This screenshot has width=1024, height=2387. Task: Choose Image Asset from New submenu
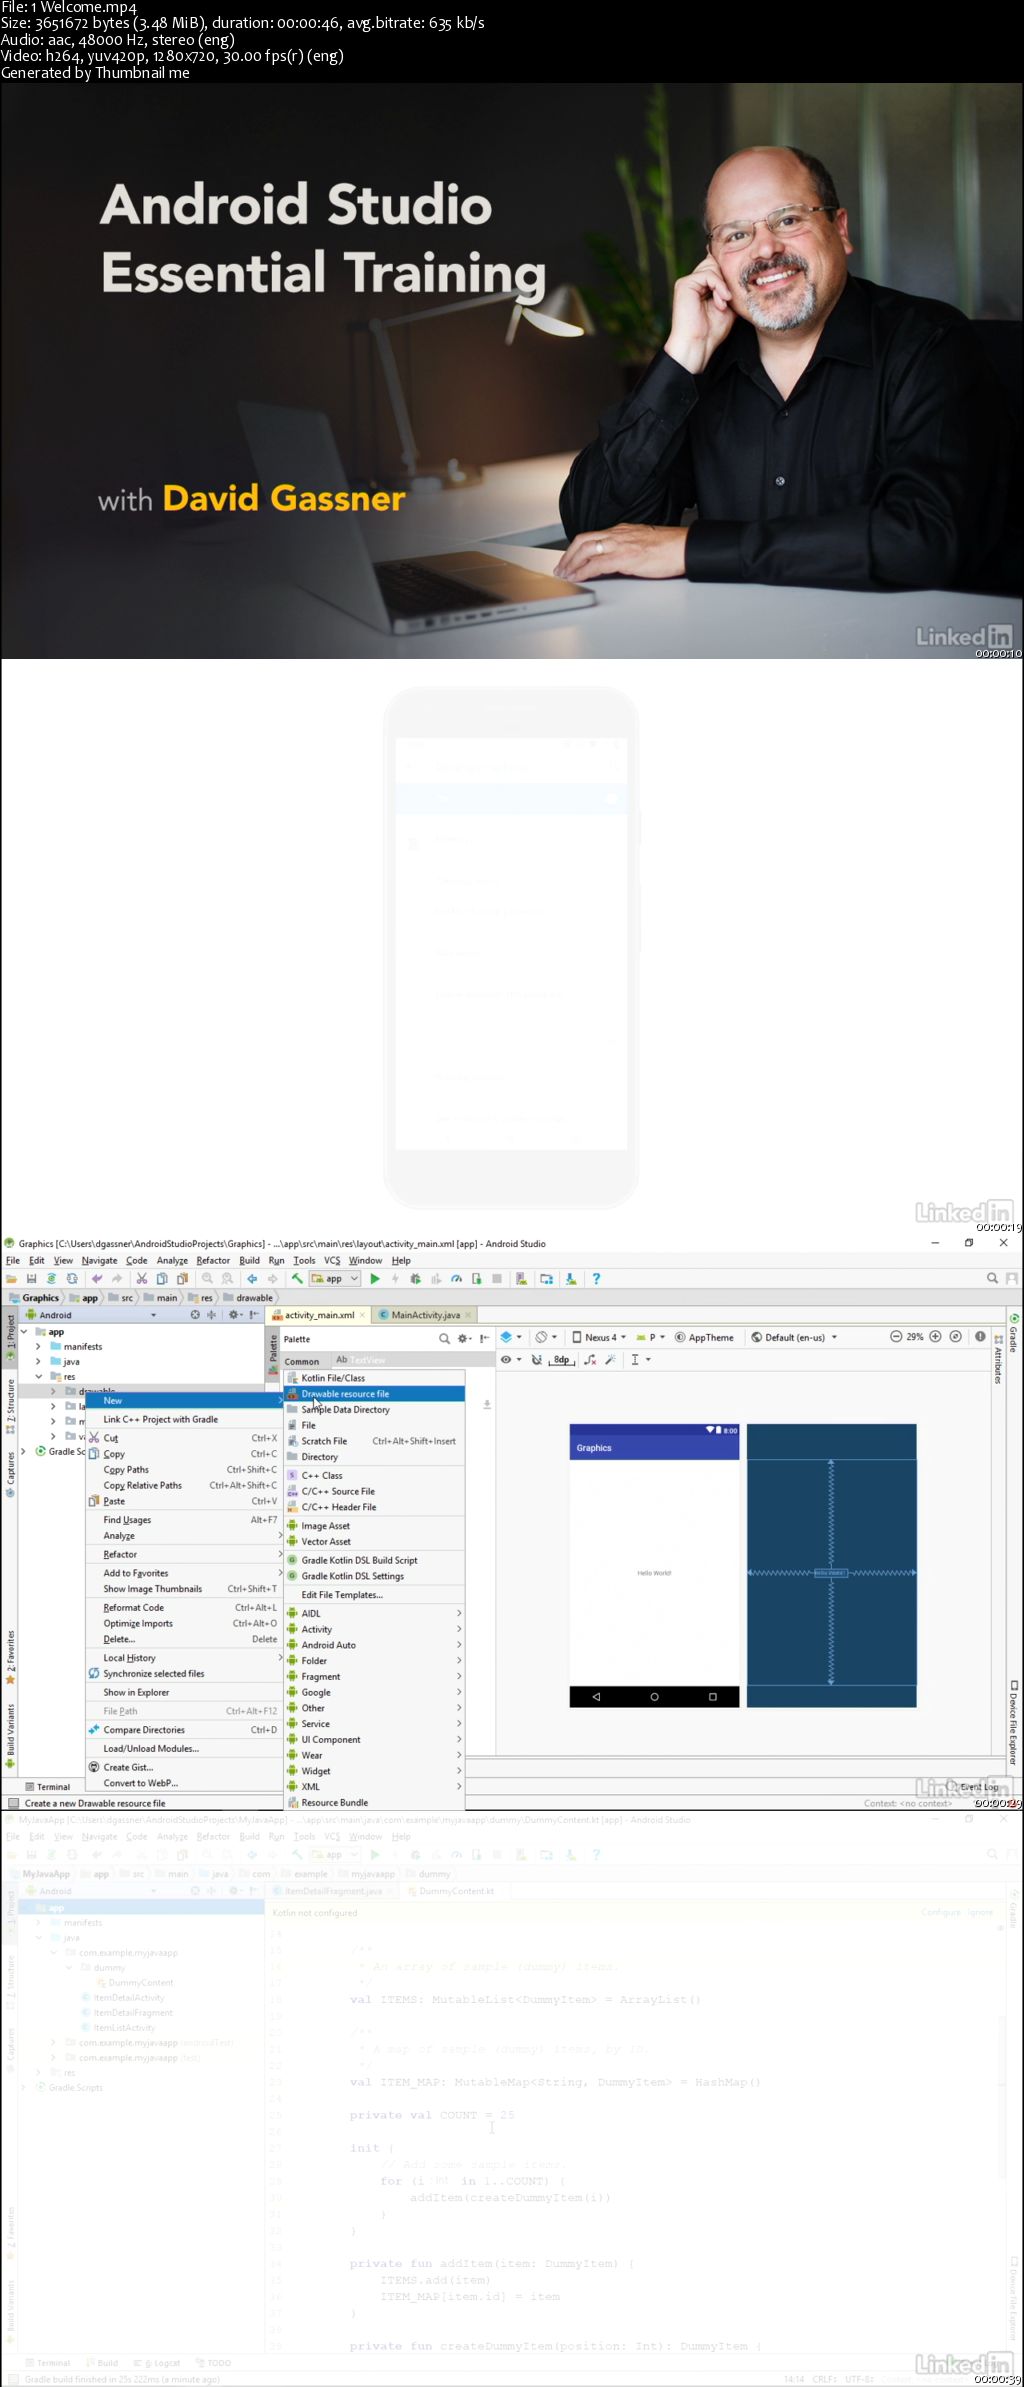coord(374,1526)
